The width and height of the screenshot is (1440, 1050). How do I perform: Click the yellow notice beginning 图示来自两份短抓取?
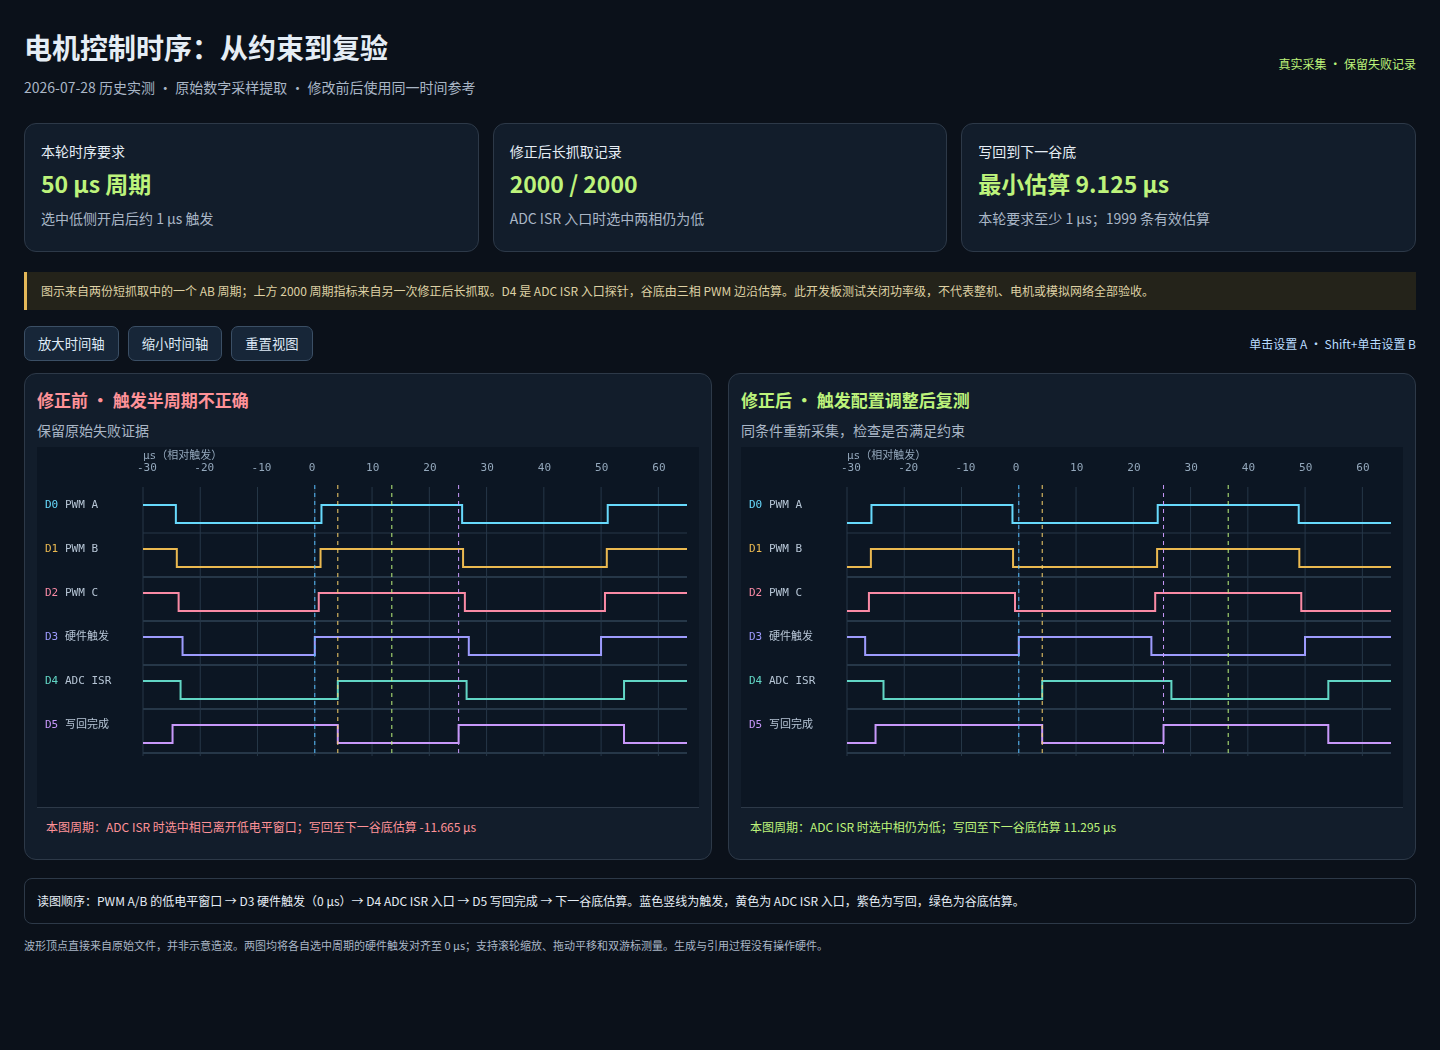click(x=720, y=291)
